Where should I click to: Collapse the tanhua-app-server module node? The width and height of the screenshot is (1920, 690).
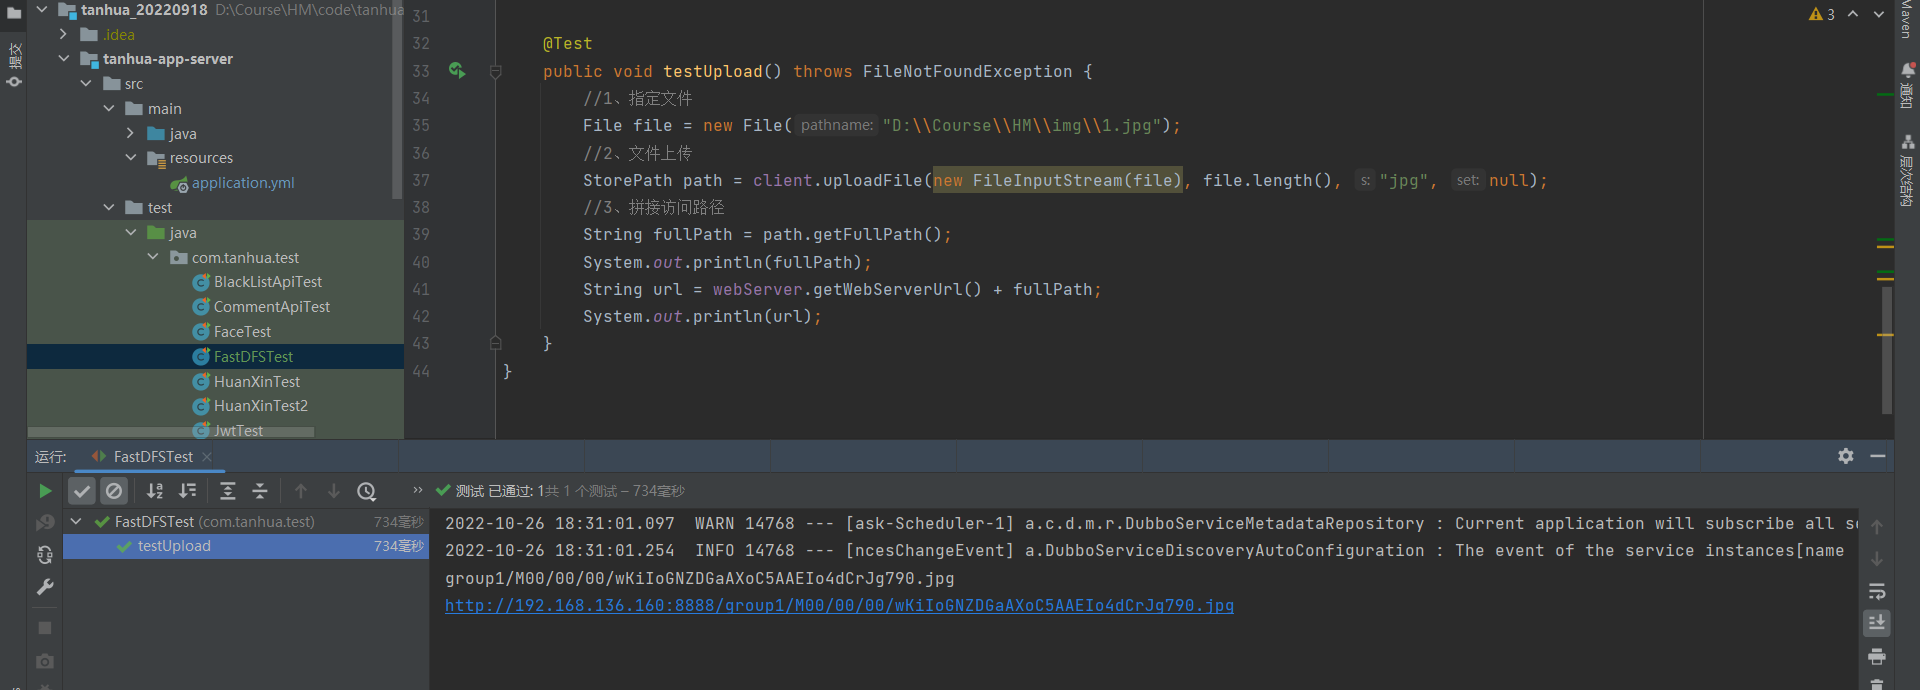[64, 59]
